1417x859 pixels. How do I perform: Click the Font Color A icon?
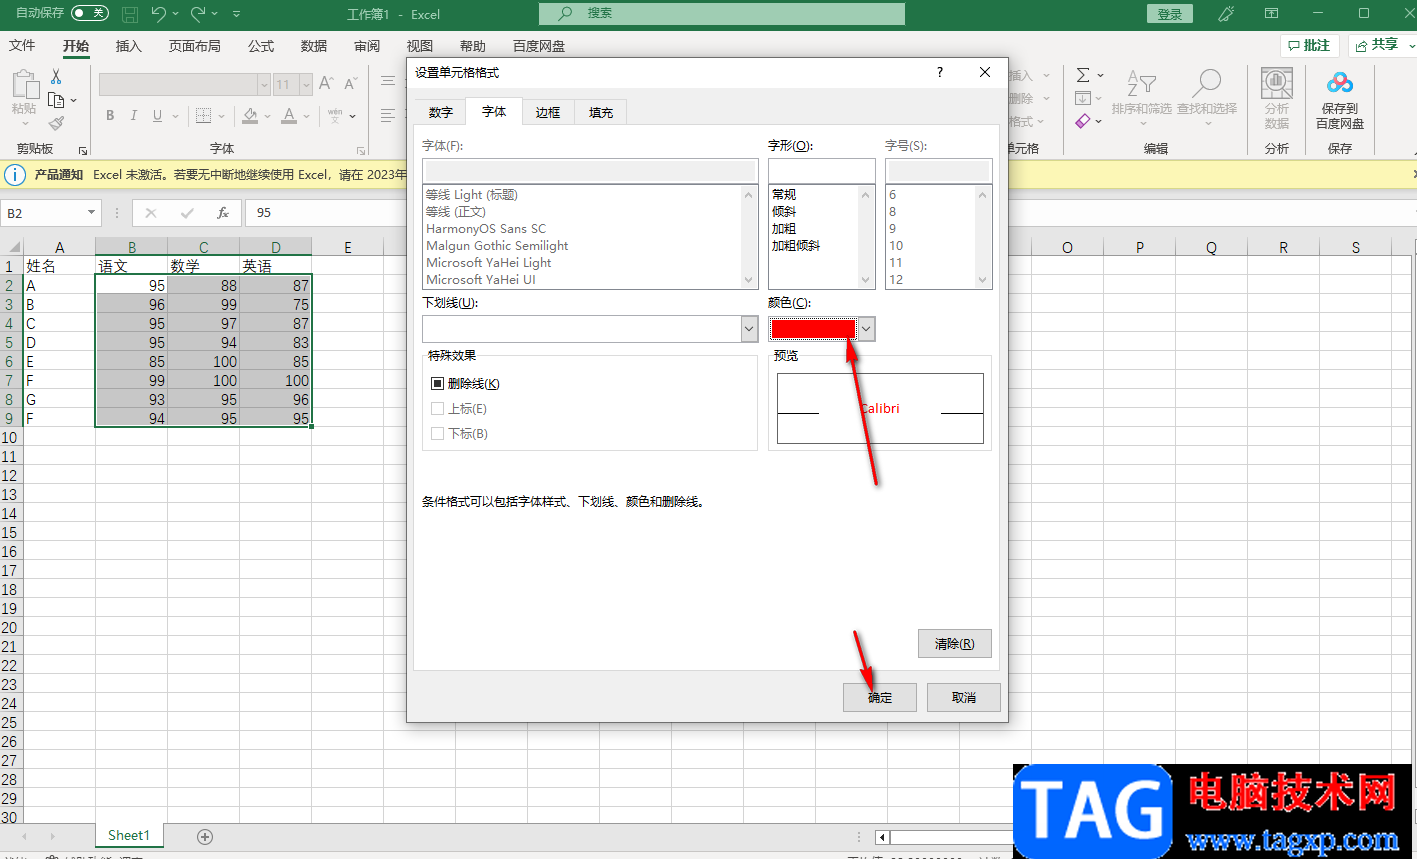pyautogui.click(x=289, y=116)
